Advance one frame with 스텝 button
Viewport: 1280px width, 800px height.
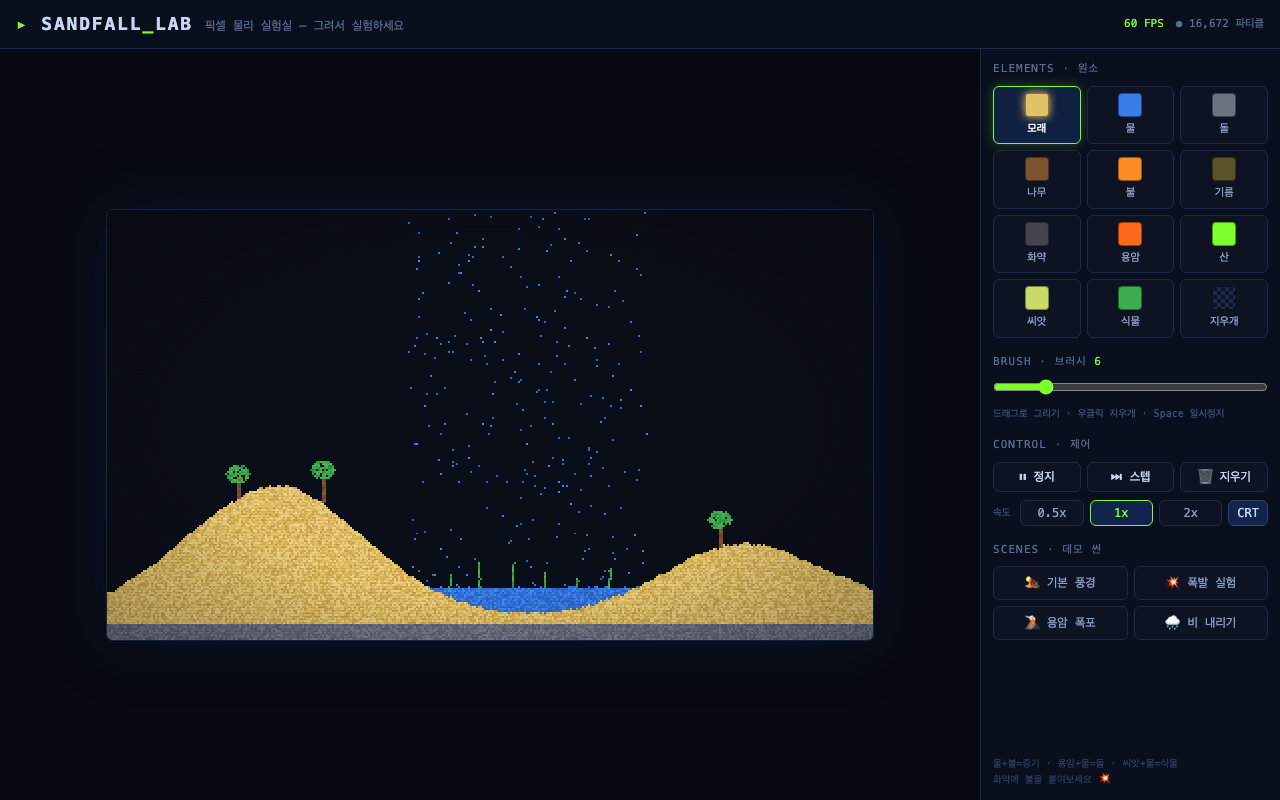1130,477
